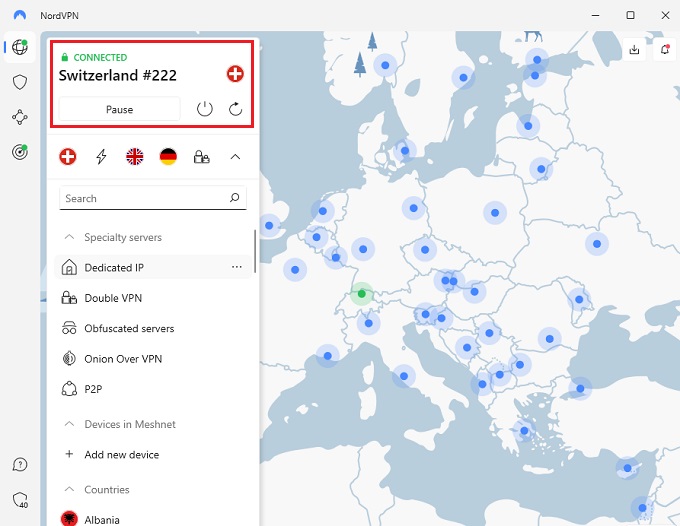Select Onion Over VPN
This screenshot has width=680, height=526.
(153, 359)
